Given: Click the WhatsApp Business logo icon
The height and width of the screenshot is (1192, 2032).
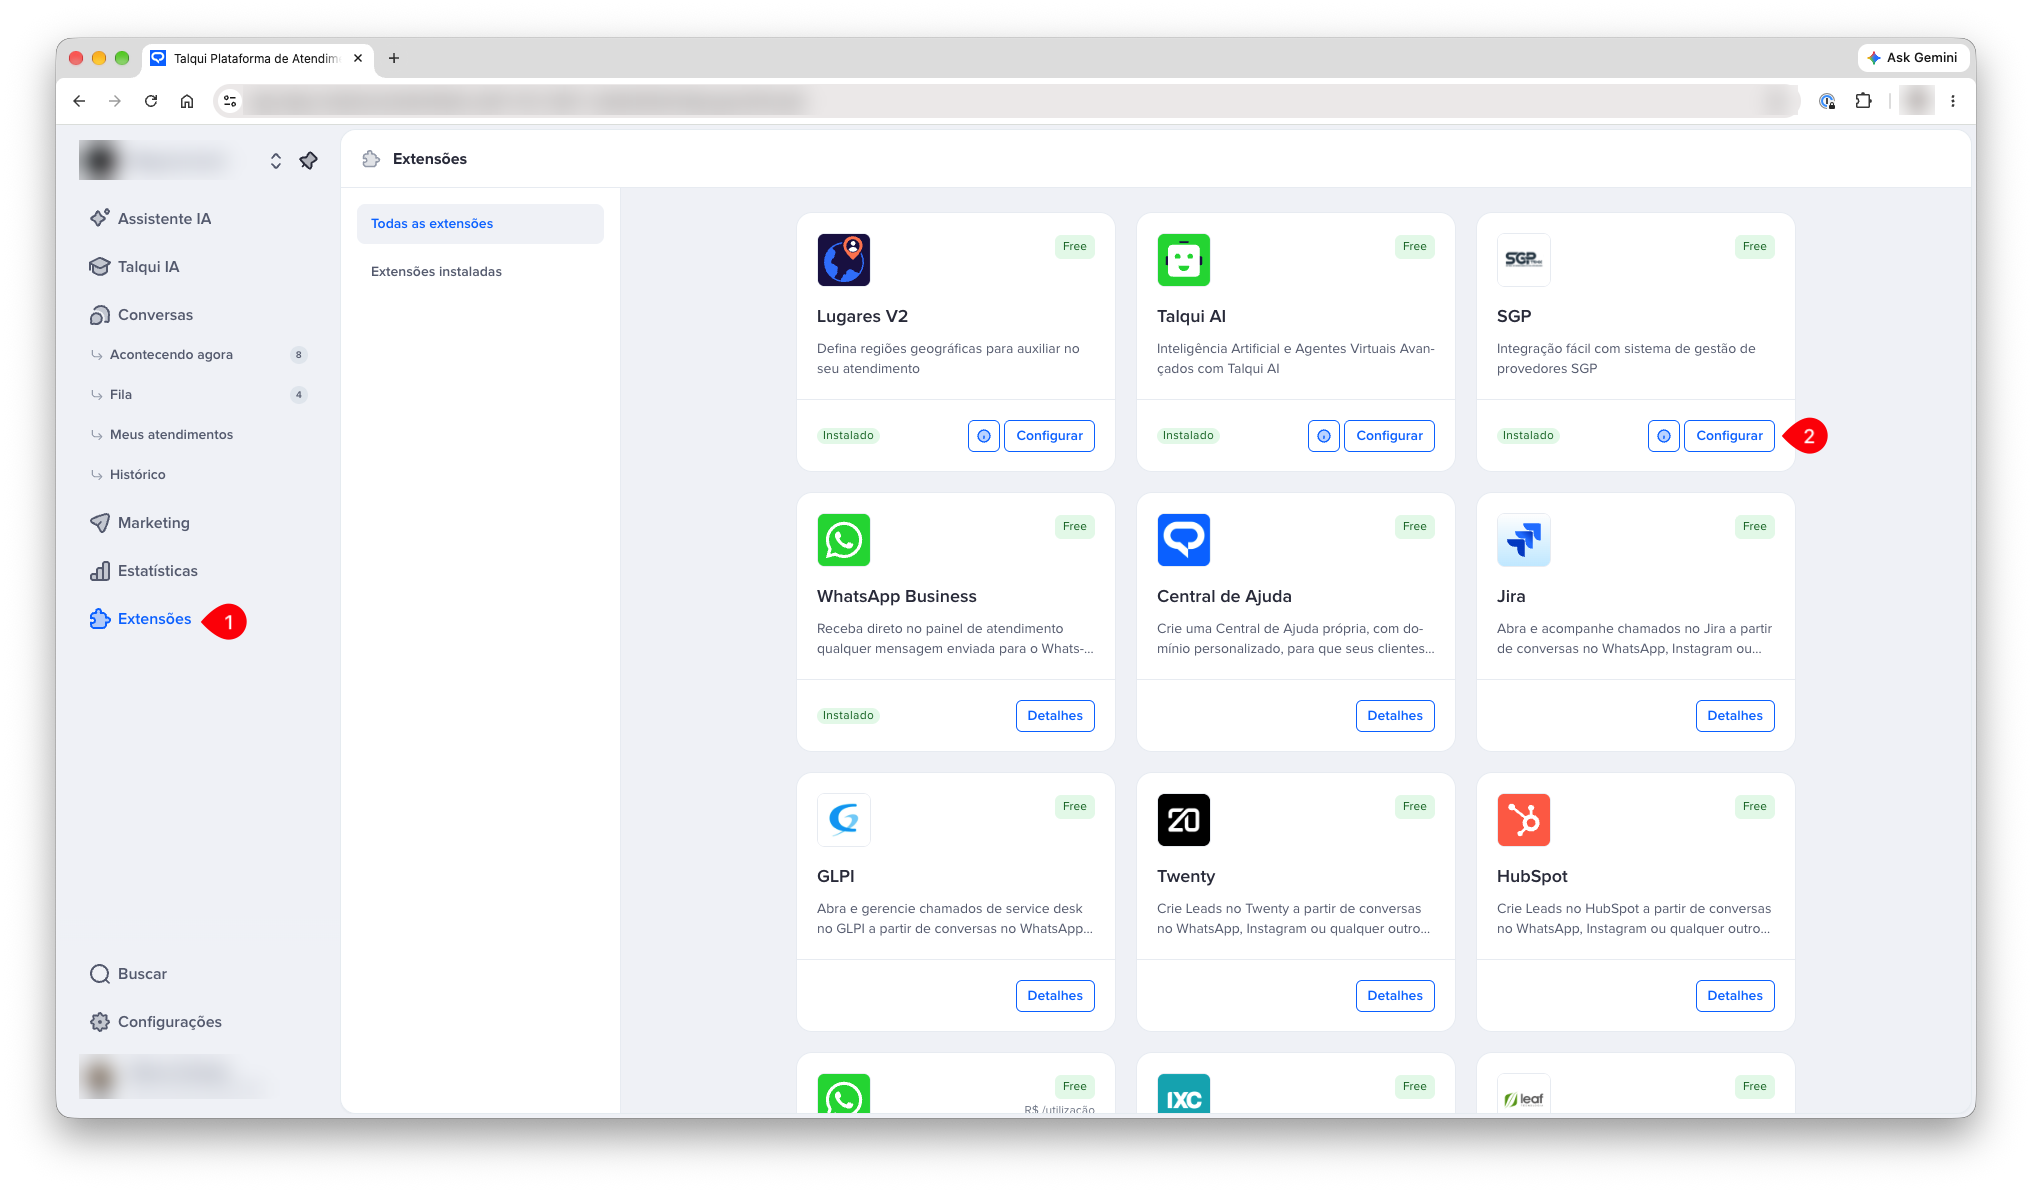Looking at the screenshot, I should (x=844, y=540).
